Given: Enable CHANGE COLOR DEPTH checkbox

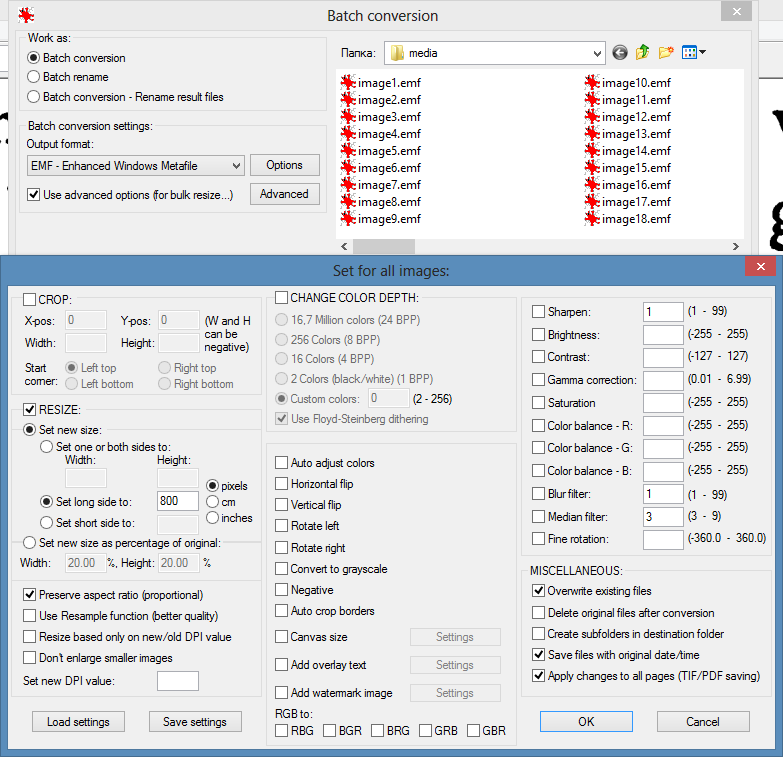Looking at the screenshot, I should (281, 298).
